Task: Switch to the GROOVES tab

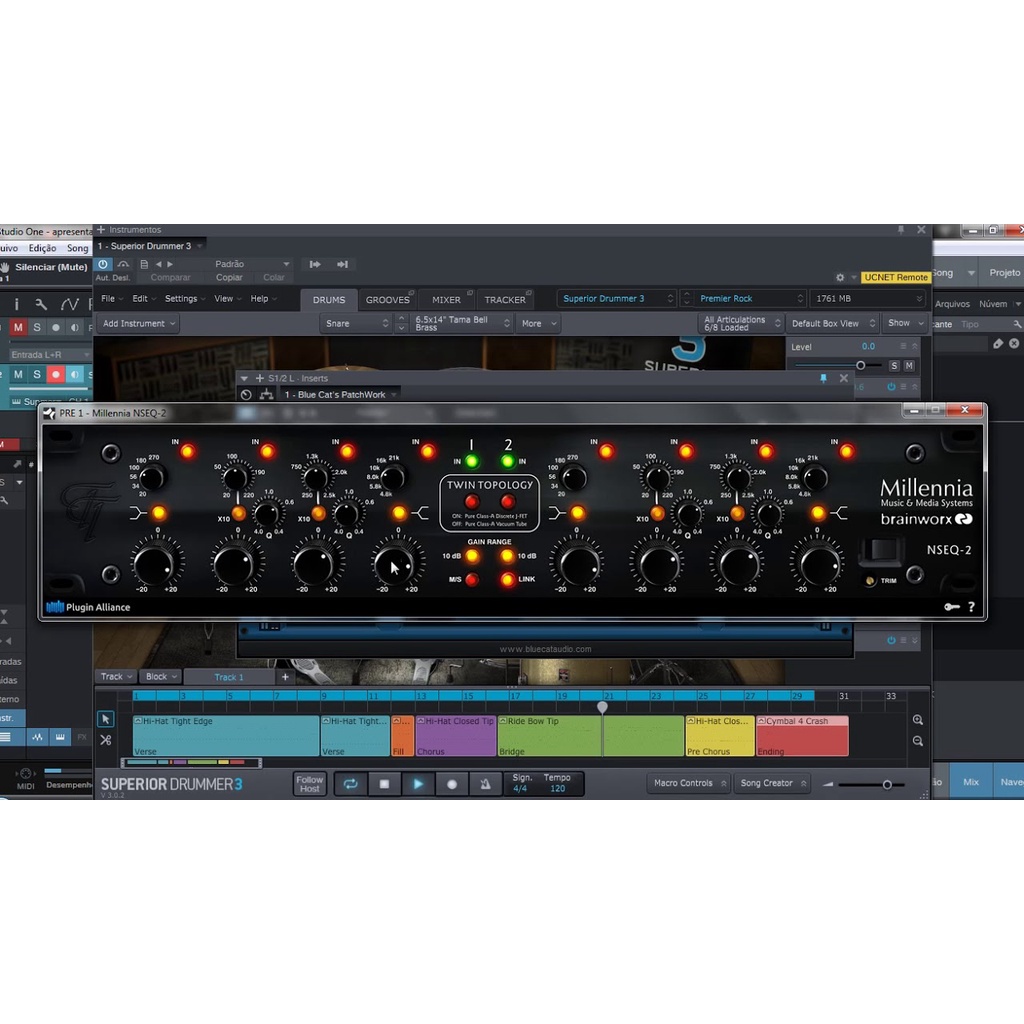Action: (x=387, y=300)
